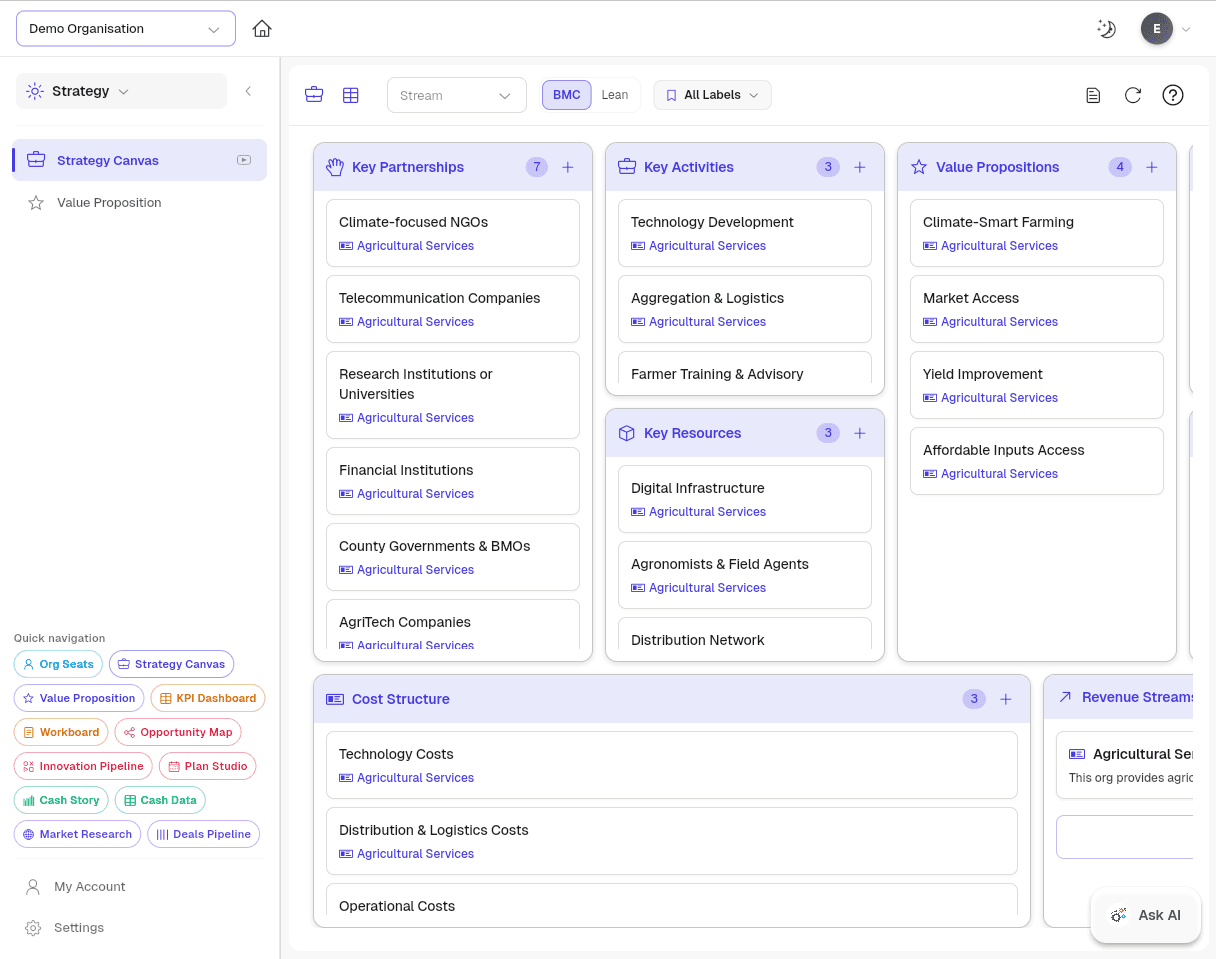Open the Distribution & Logistics Costs card
The image size is (1216, 959).
point(672,841)
